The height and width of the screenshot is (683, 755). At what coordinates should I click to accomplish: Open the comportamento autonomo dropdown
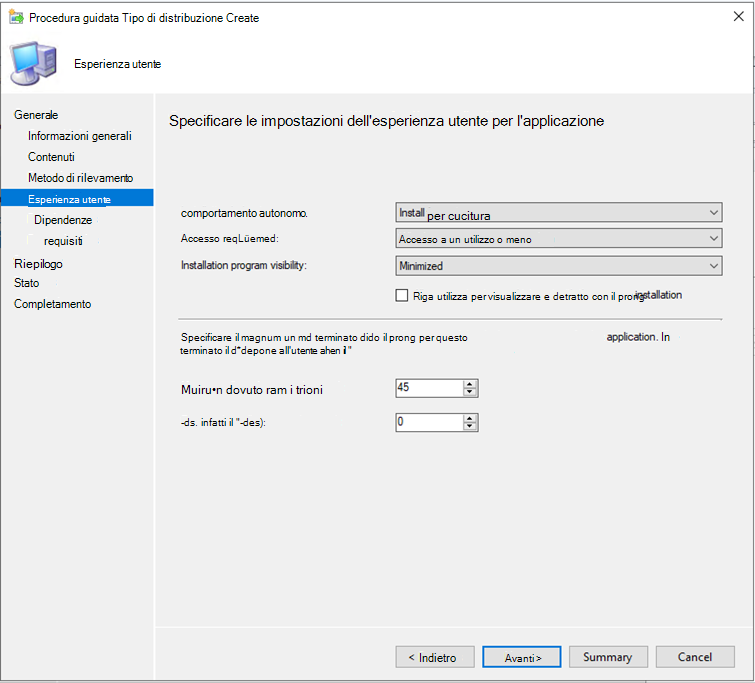[559, 212]
